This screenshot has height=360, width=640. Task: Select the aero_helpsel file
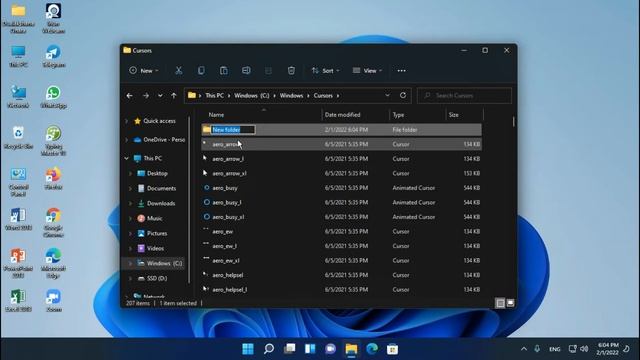[228, 275]
